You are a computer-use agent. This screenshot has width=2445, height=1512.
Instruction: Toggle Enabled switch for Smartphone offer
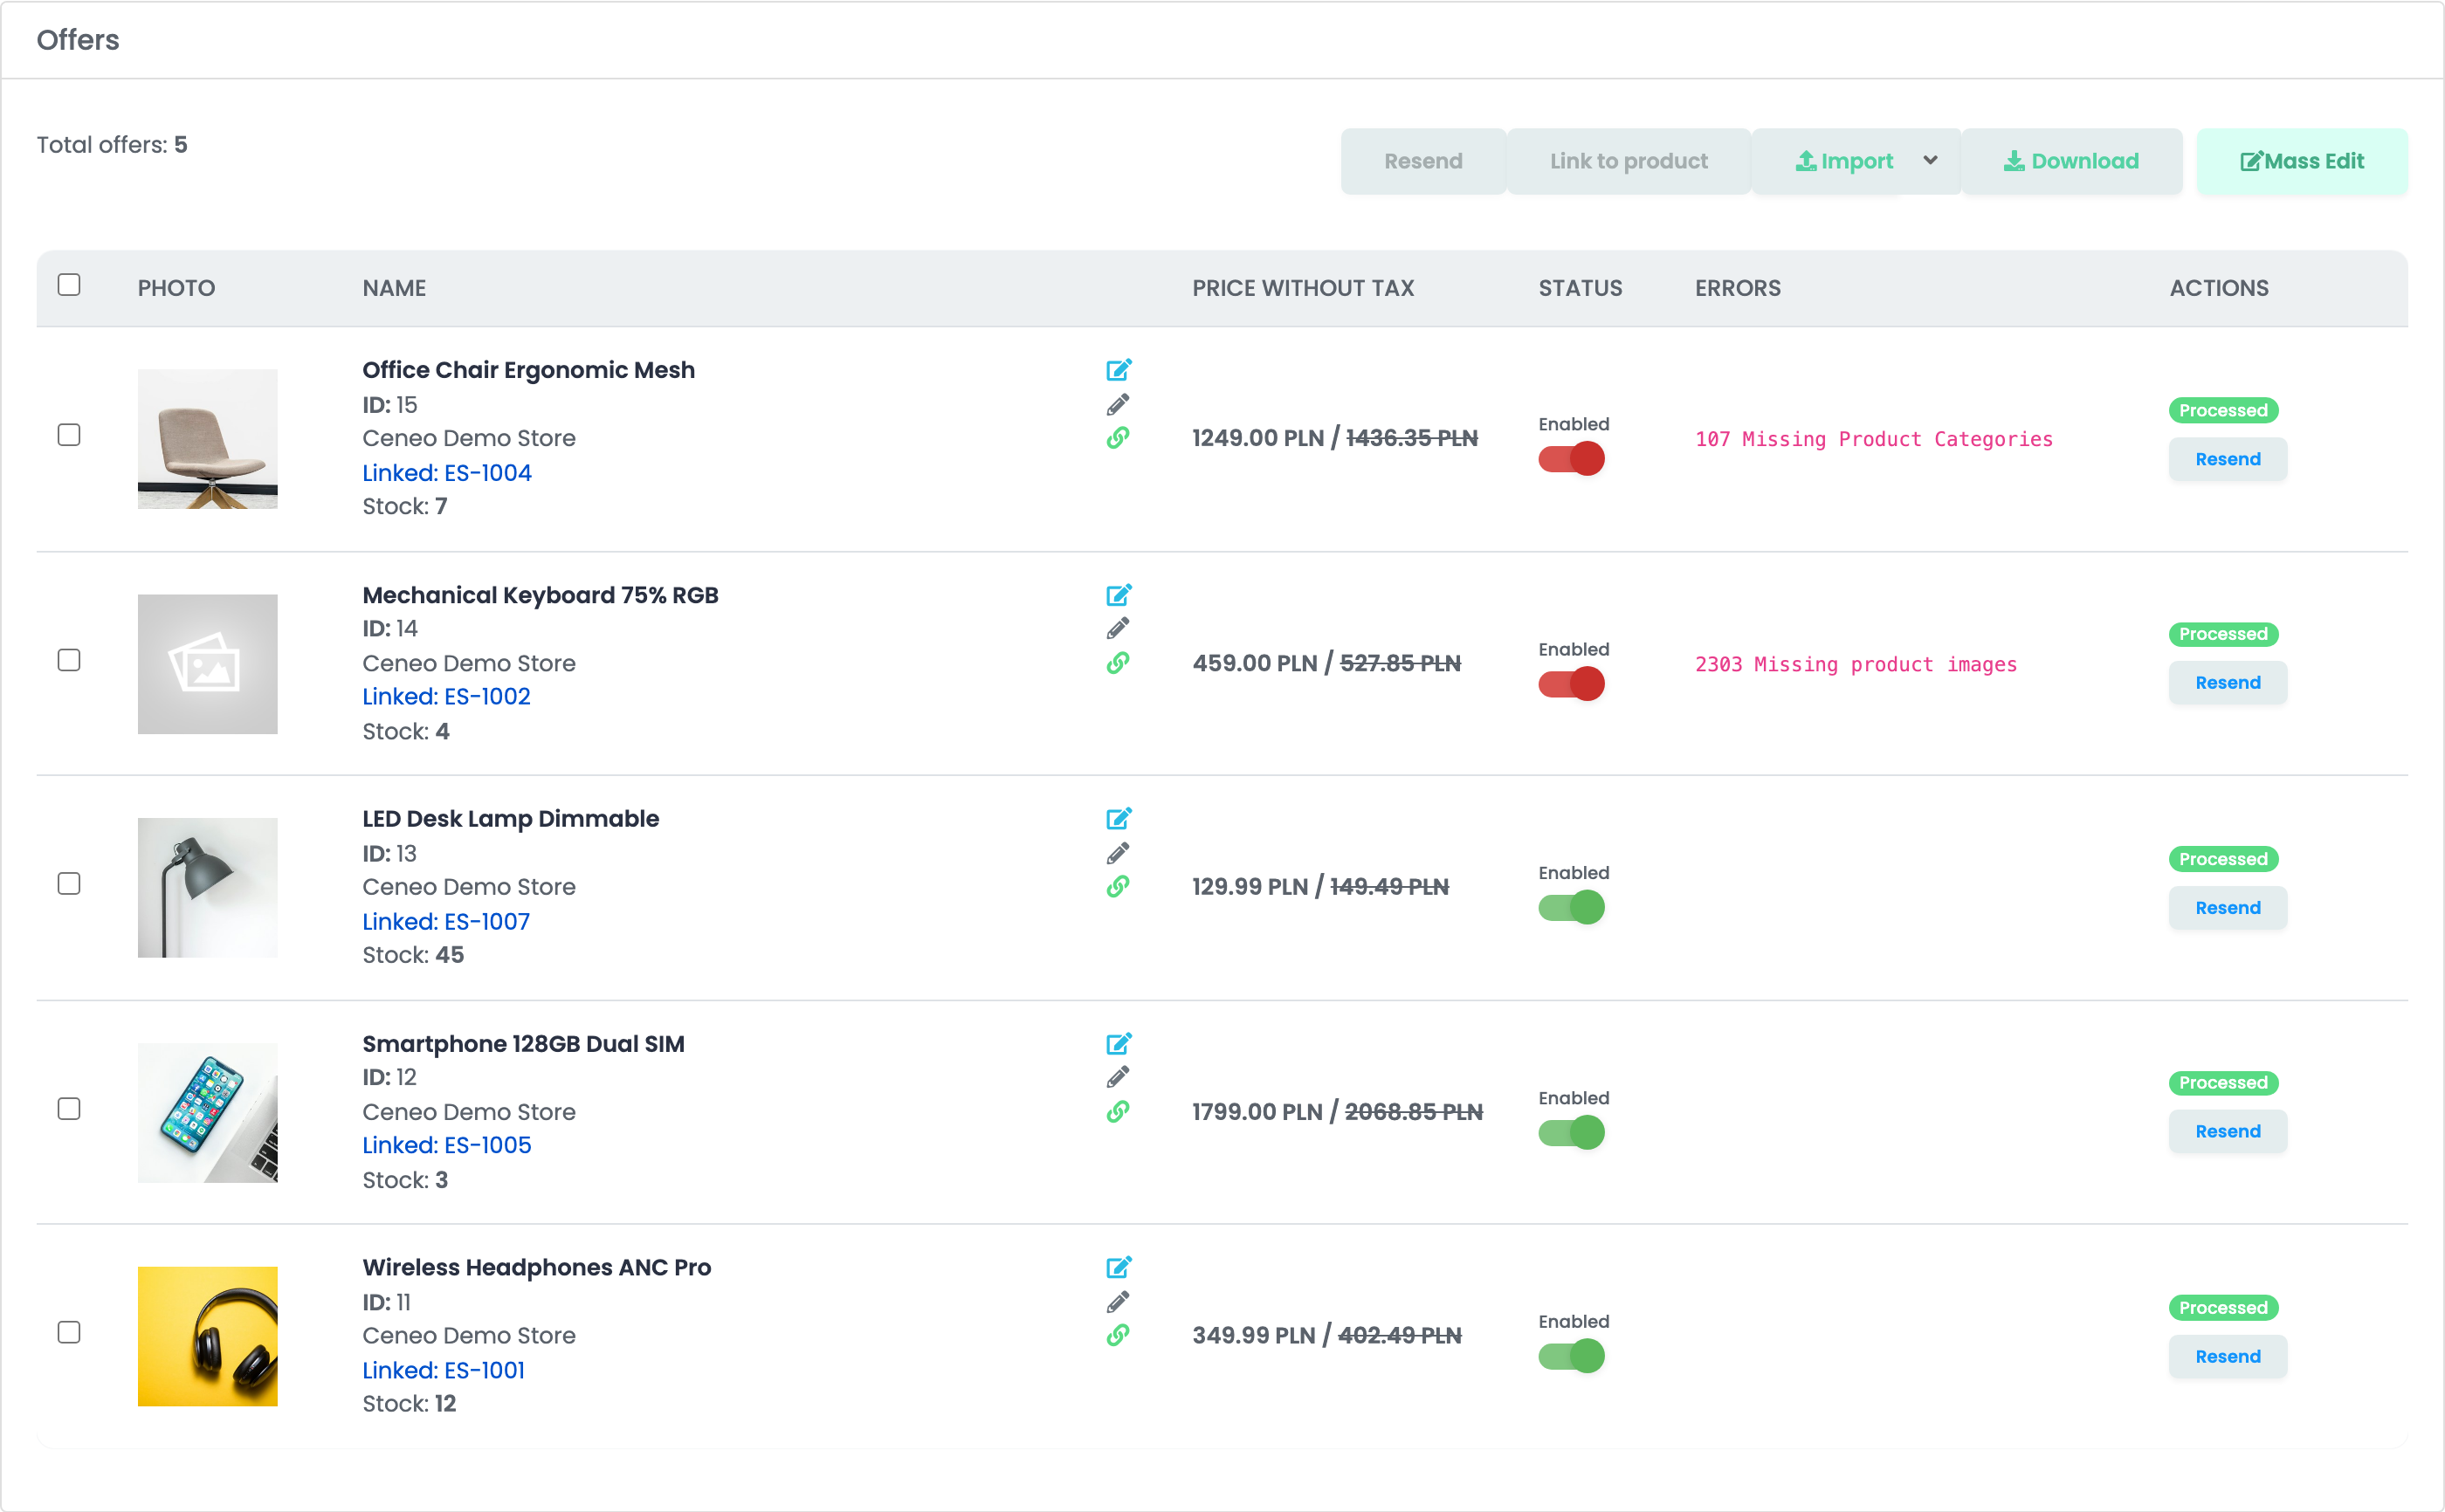tap(1571, 1133)
